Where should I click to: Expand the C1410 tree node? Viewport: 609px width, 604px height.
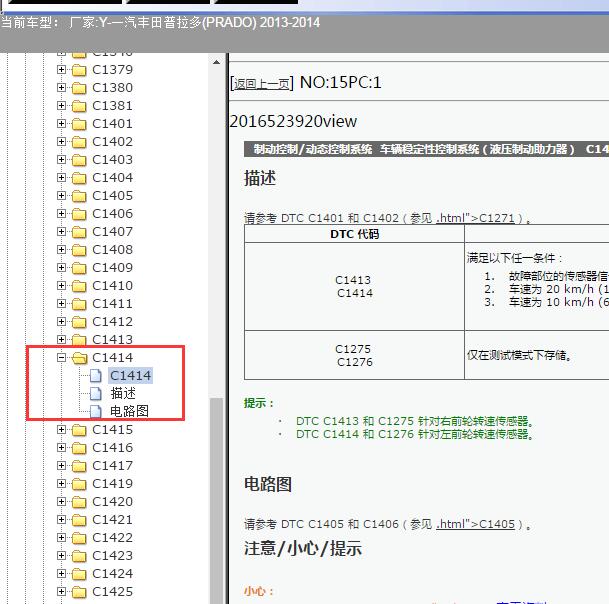point(61,285)
